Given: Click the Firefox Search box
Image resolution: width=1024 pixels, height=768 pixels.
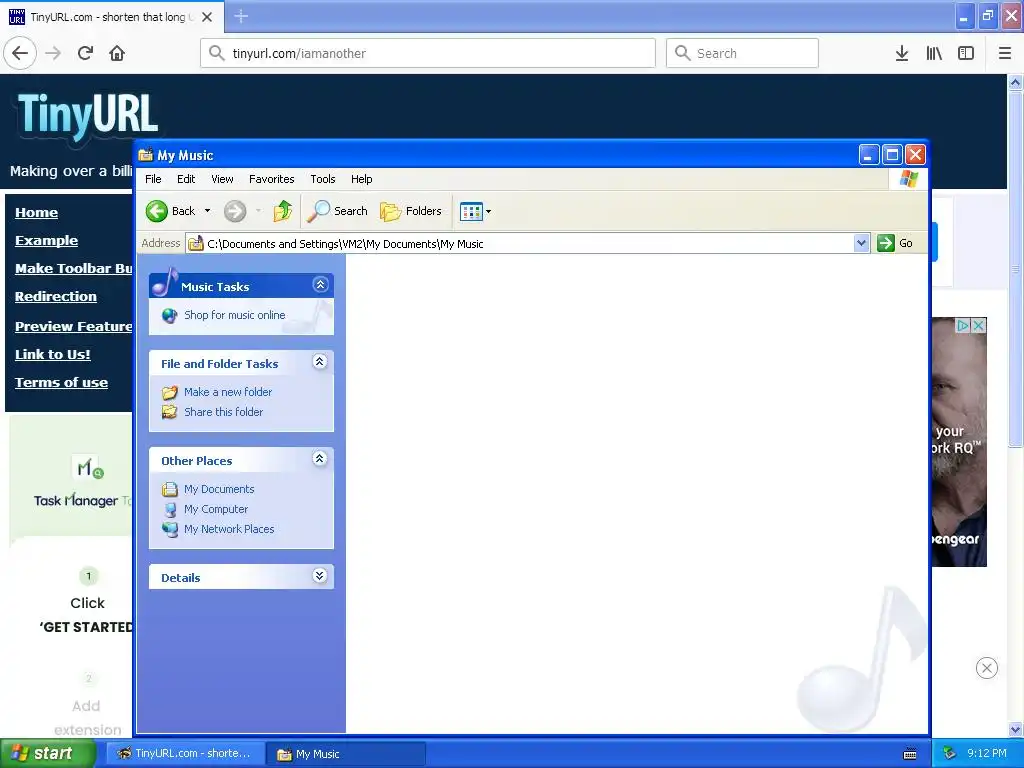Looking at the screenshot, I should click(742, 53).
